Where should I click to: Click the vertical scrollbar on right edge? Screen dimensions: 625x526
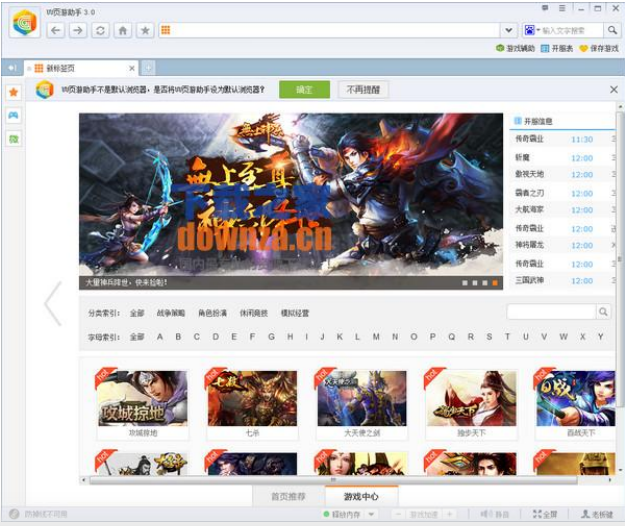coord(620,259)
